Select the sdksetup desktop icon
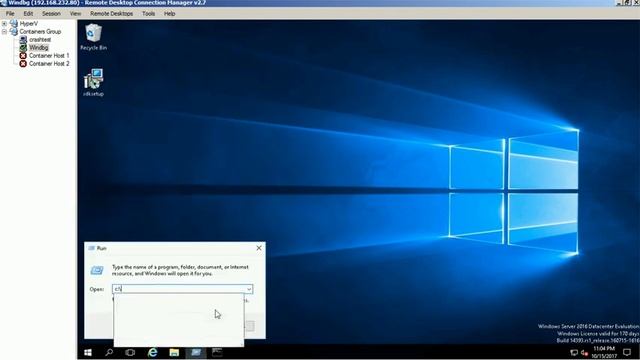The image size is (640, 360). pyautogui.click(x=93, y=83)
